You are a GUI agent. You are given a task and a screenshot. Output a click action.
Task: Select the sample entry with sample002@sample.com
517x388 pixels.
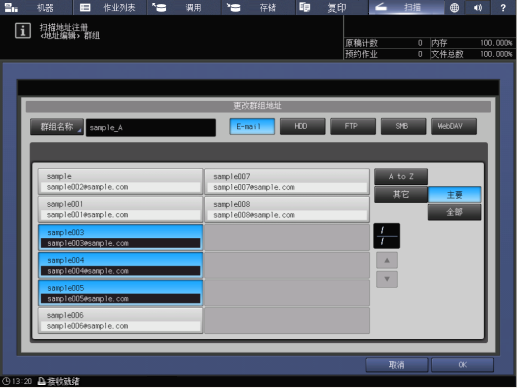[120, 182]
